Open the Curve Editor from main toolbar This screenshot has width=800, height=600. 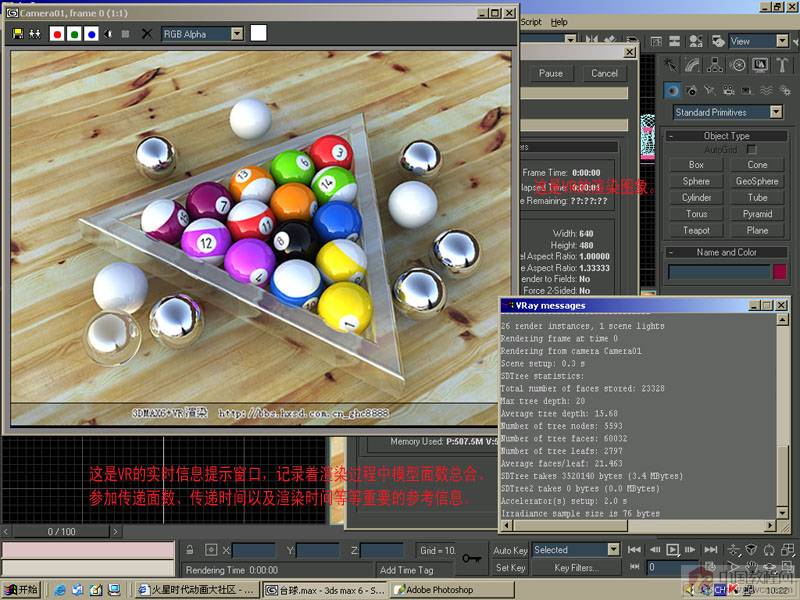pyautogui.click(x=656, y=41)
